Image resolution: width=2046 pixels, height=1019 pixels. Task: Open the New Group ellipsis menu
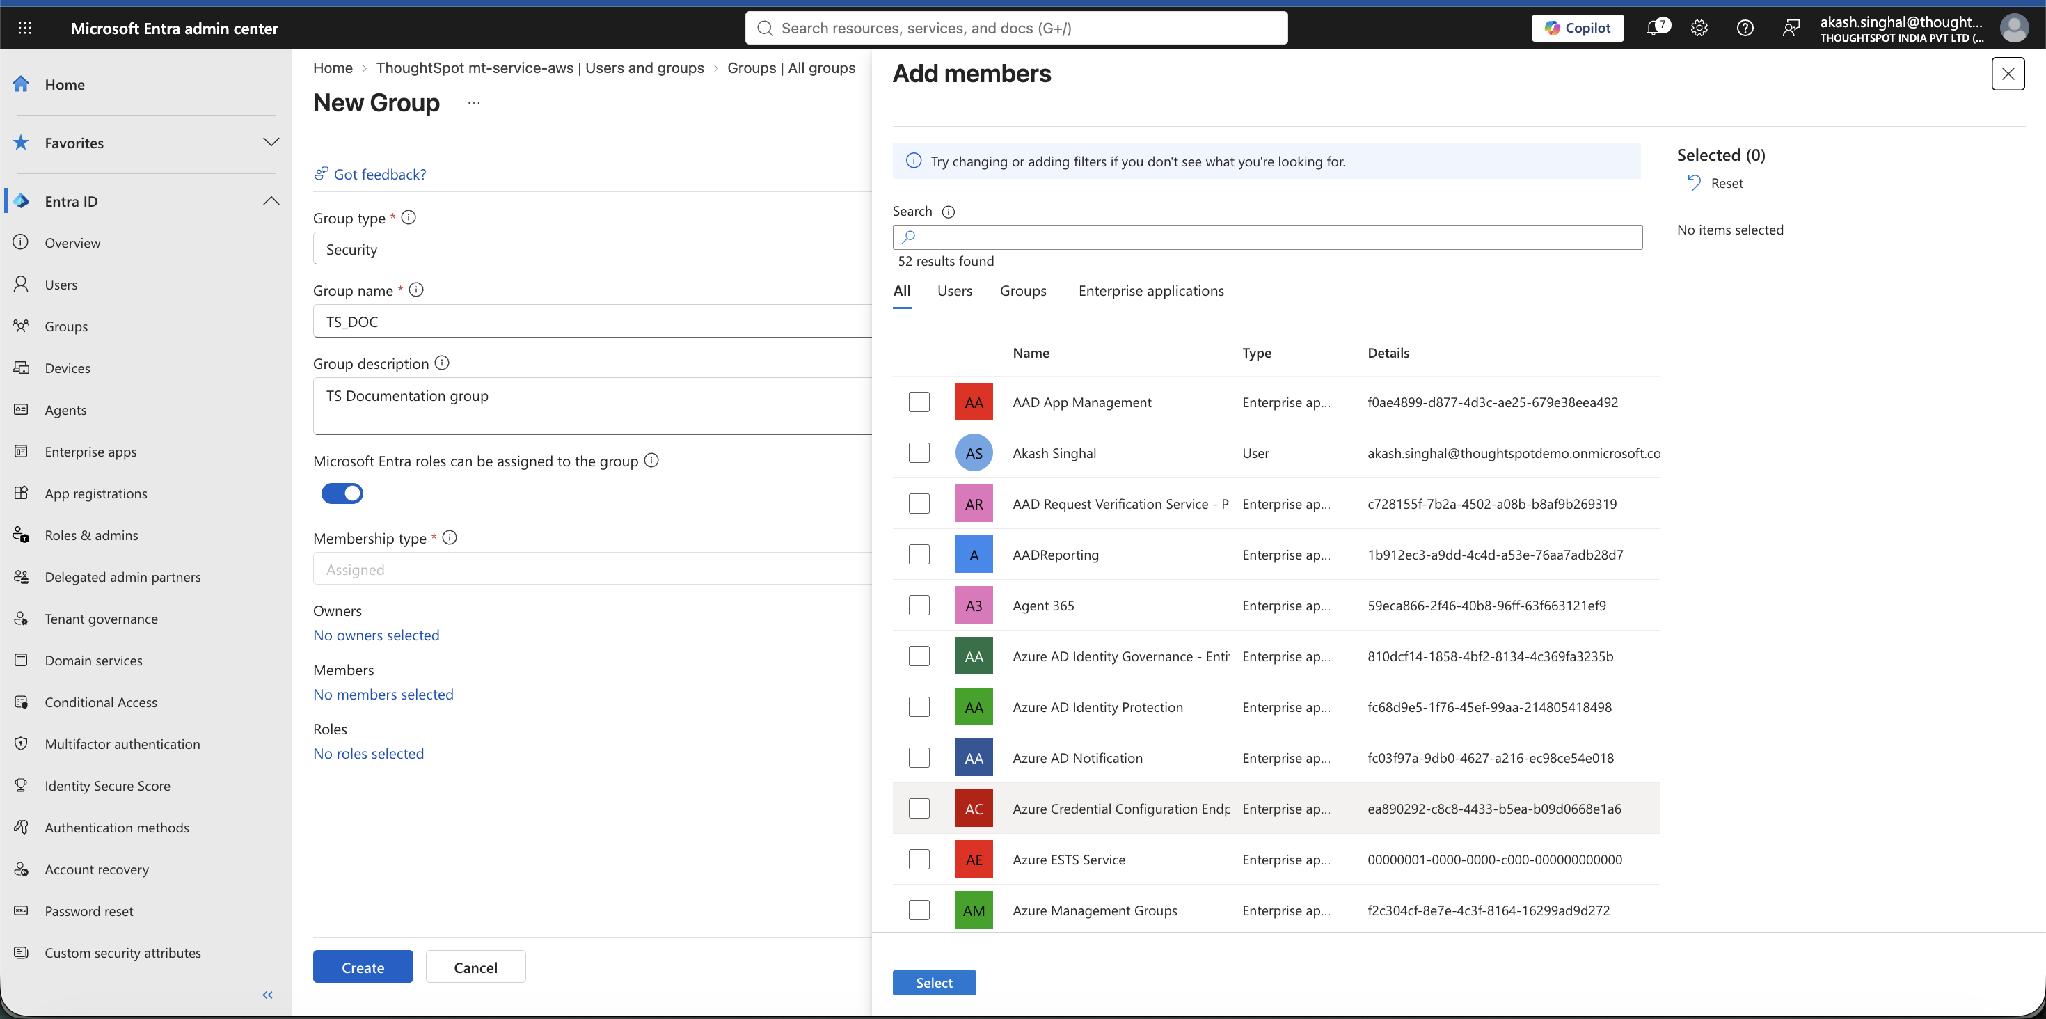coord(473,103)
